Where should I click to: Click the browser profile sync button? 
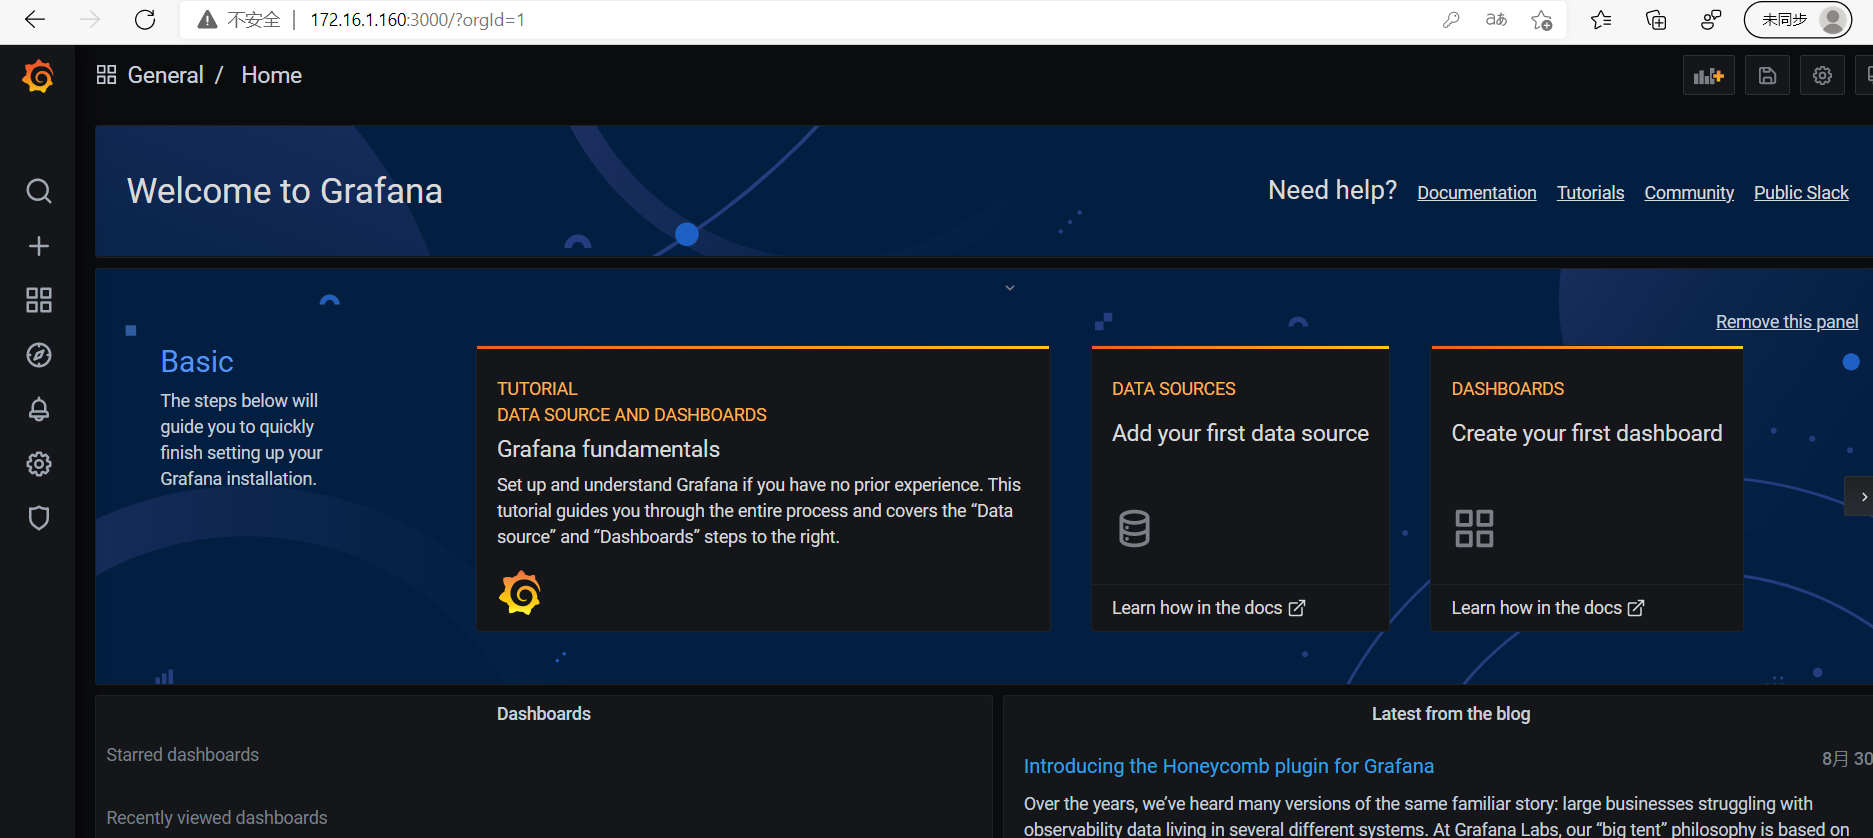click(x=1798, y=20)
